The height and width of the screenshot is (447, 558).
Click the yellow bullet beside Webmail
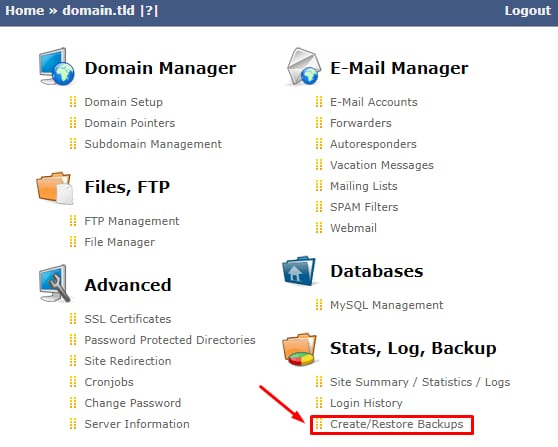coord(319,228)
